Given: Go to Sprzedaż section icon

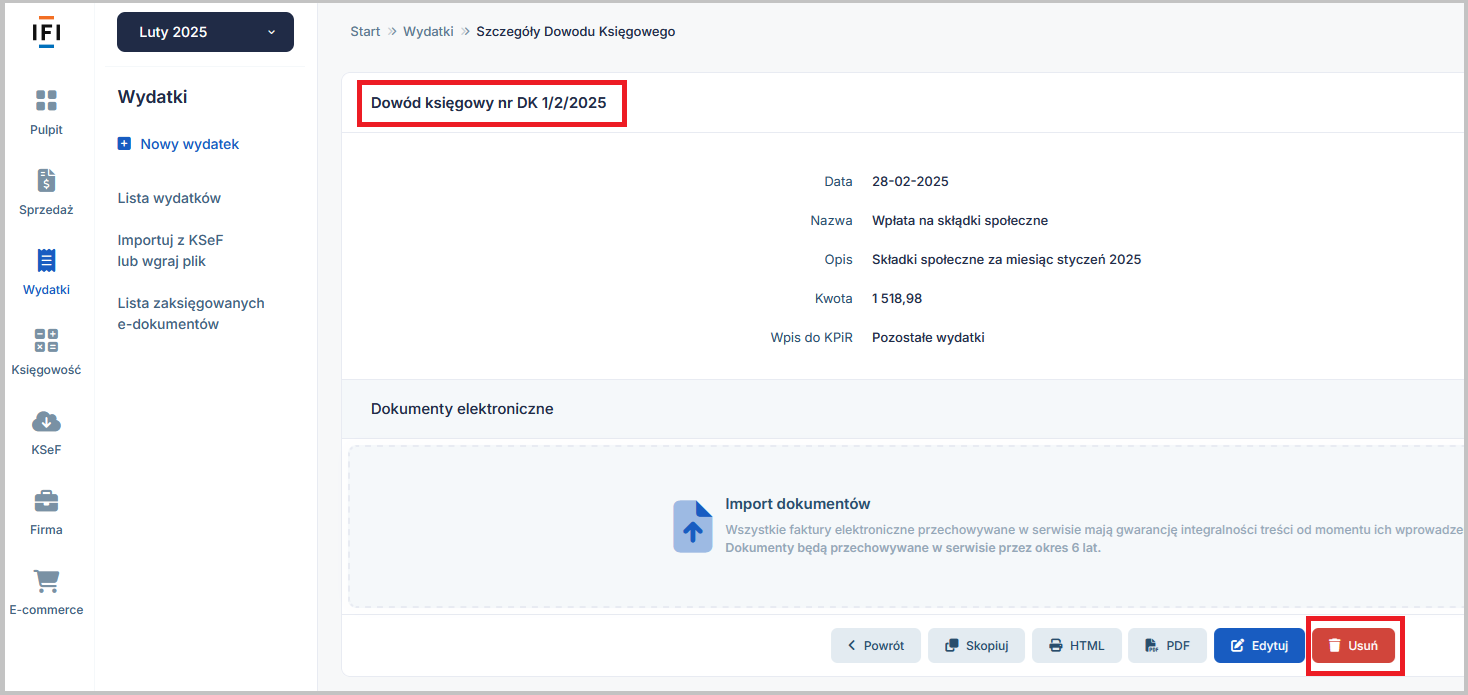Looking at the screenshot, I should pos(46,181).
